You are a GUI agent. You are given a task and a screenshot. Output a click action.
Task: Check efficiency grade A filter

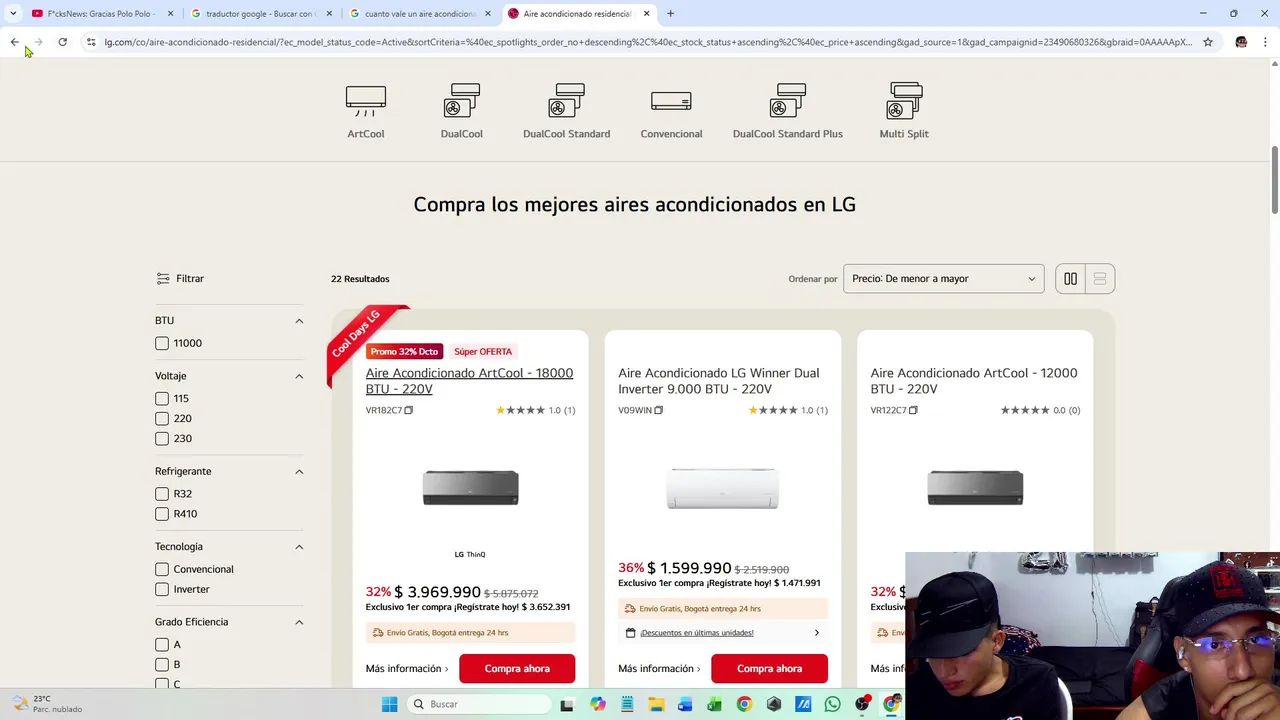[162, 644]
